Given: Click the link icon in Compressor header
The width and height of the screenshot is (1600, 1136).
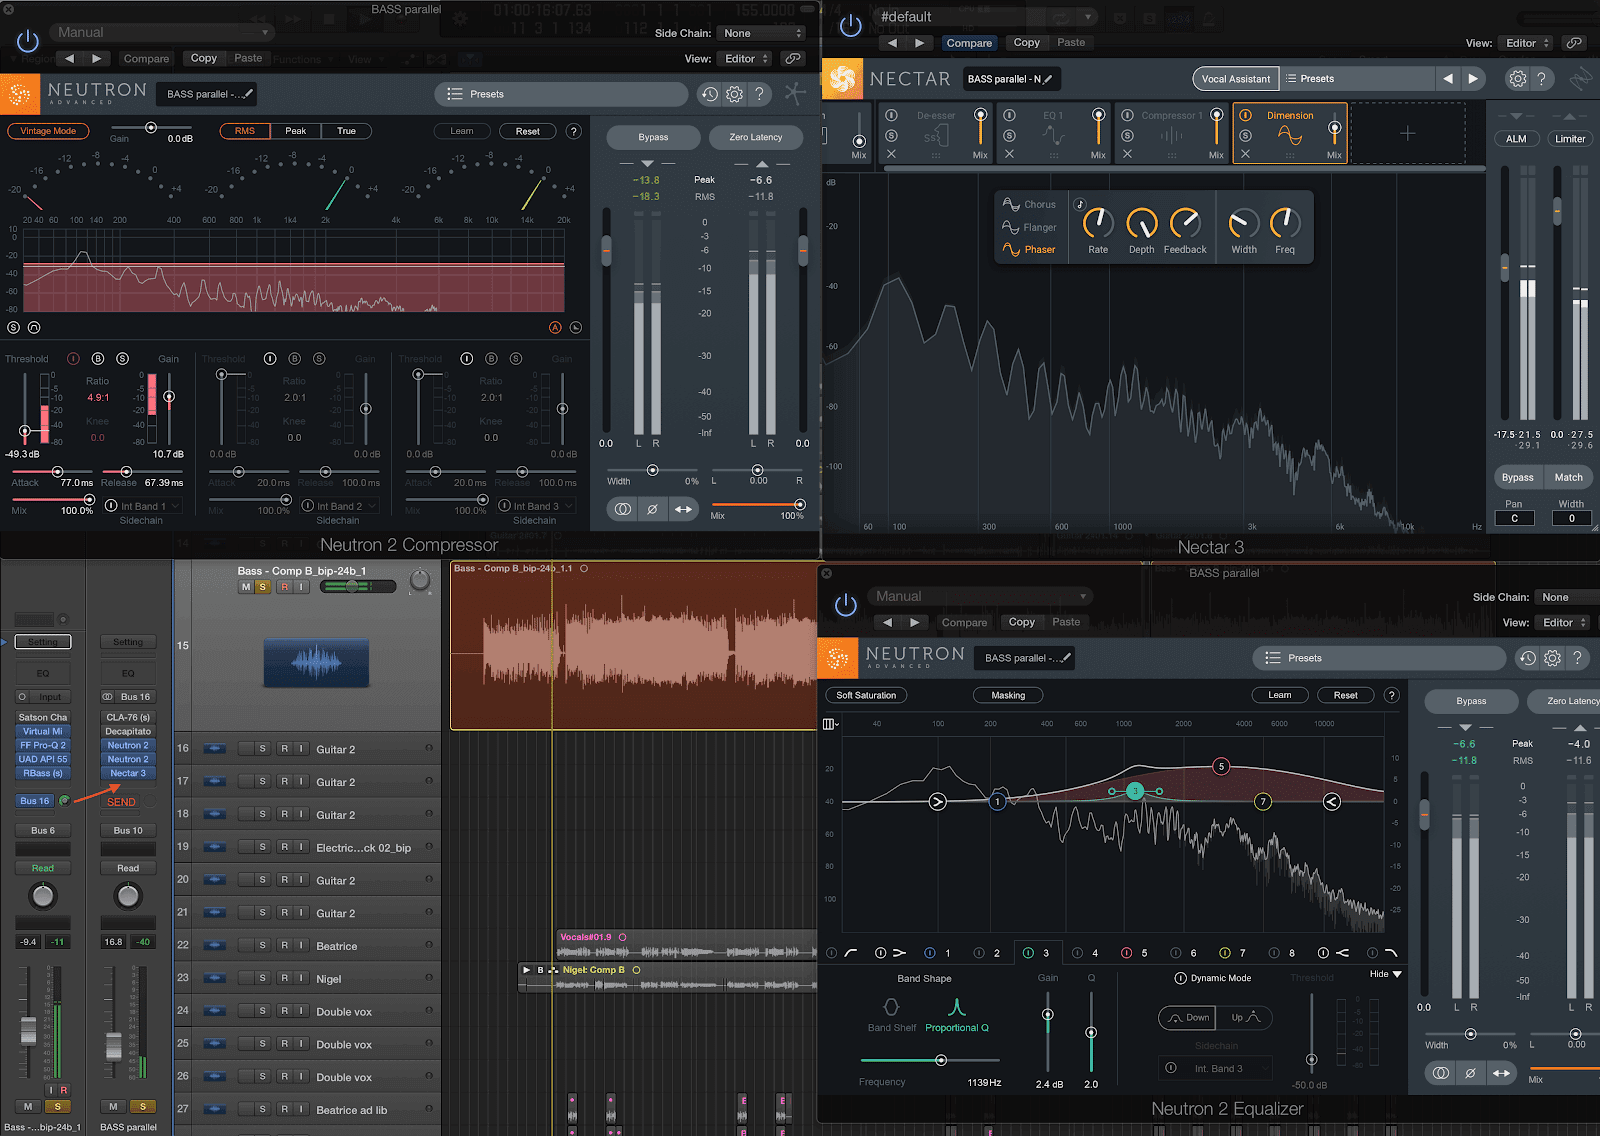Looking at the screenshot, I should (x=792, y=59).
